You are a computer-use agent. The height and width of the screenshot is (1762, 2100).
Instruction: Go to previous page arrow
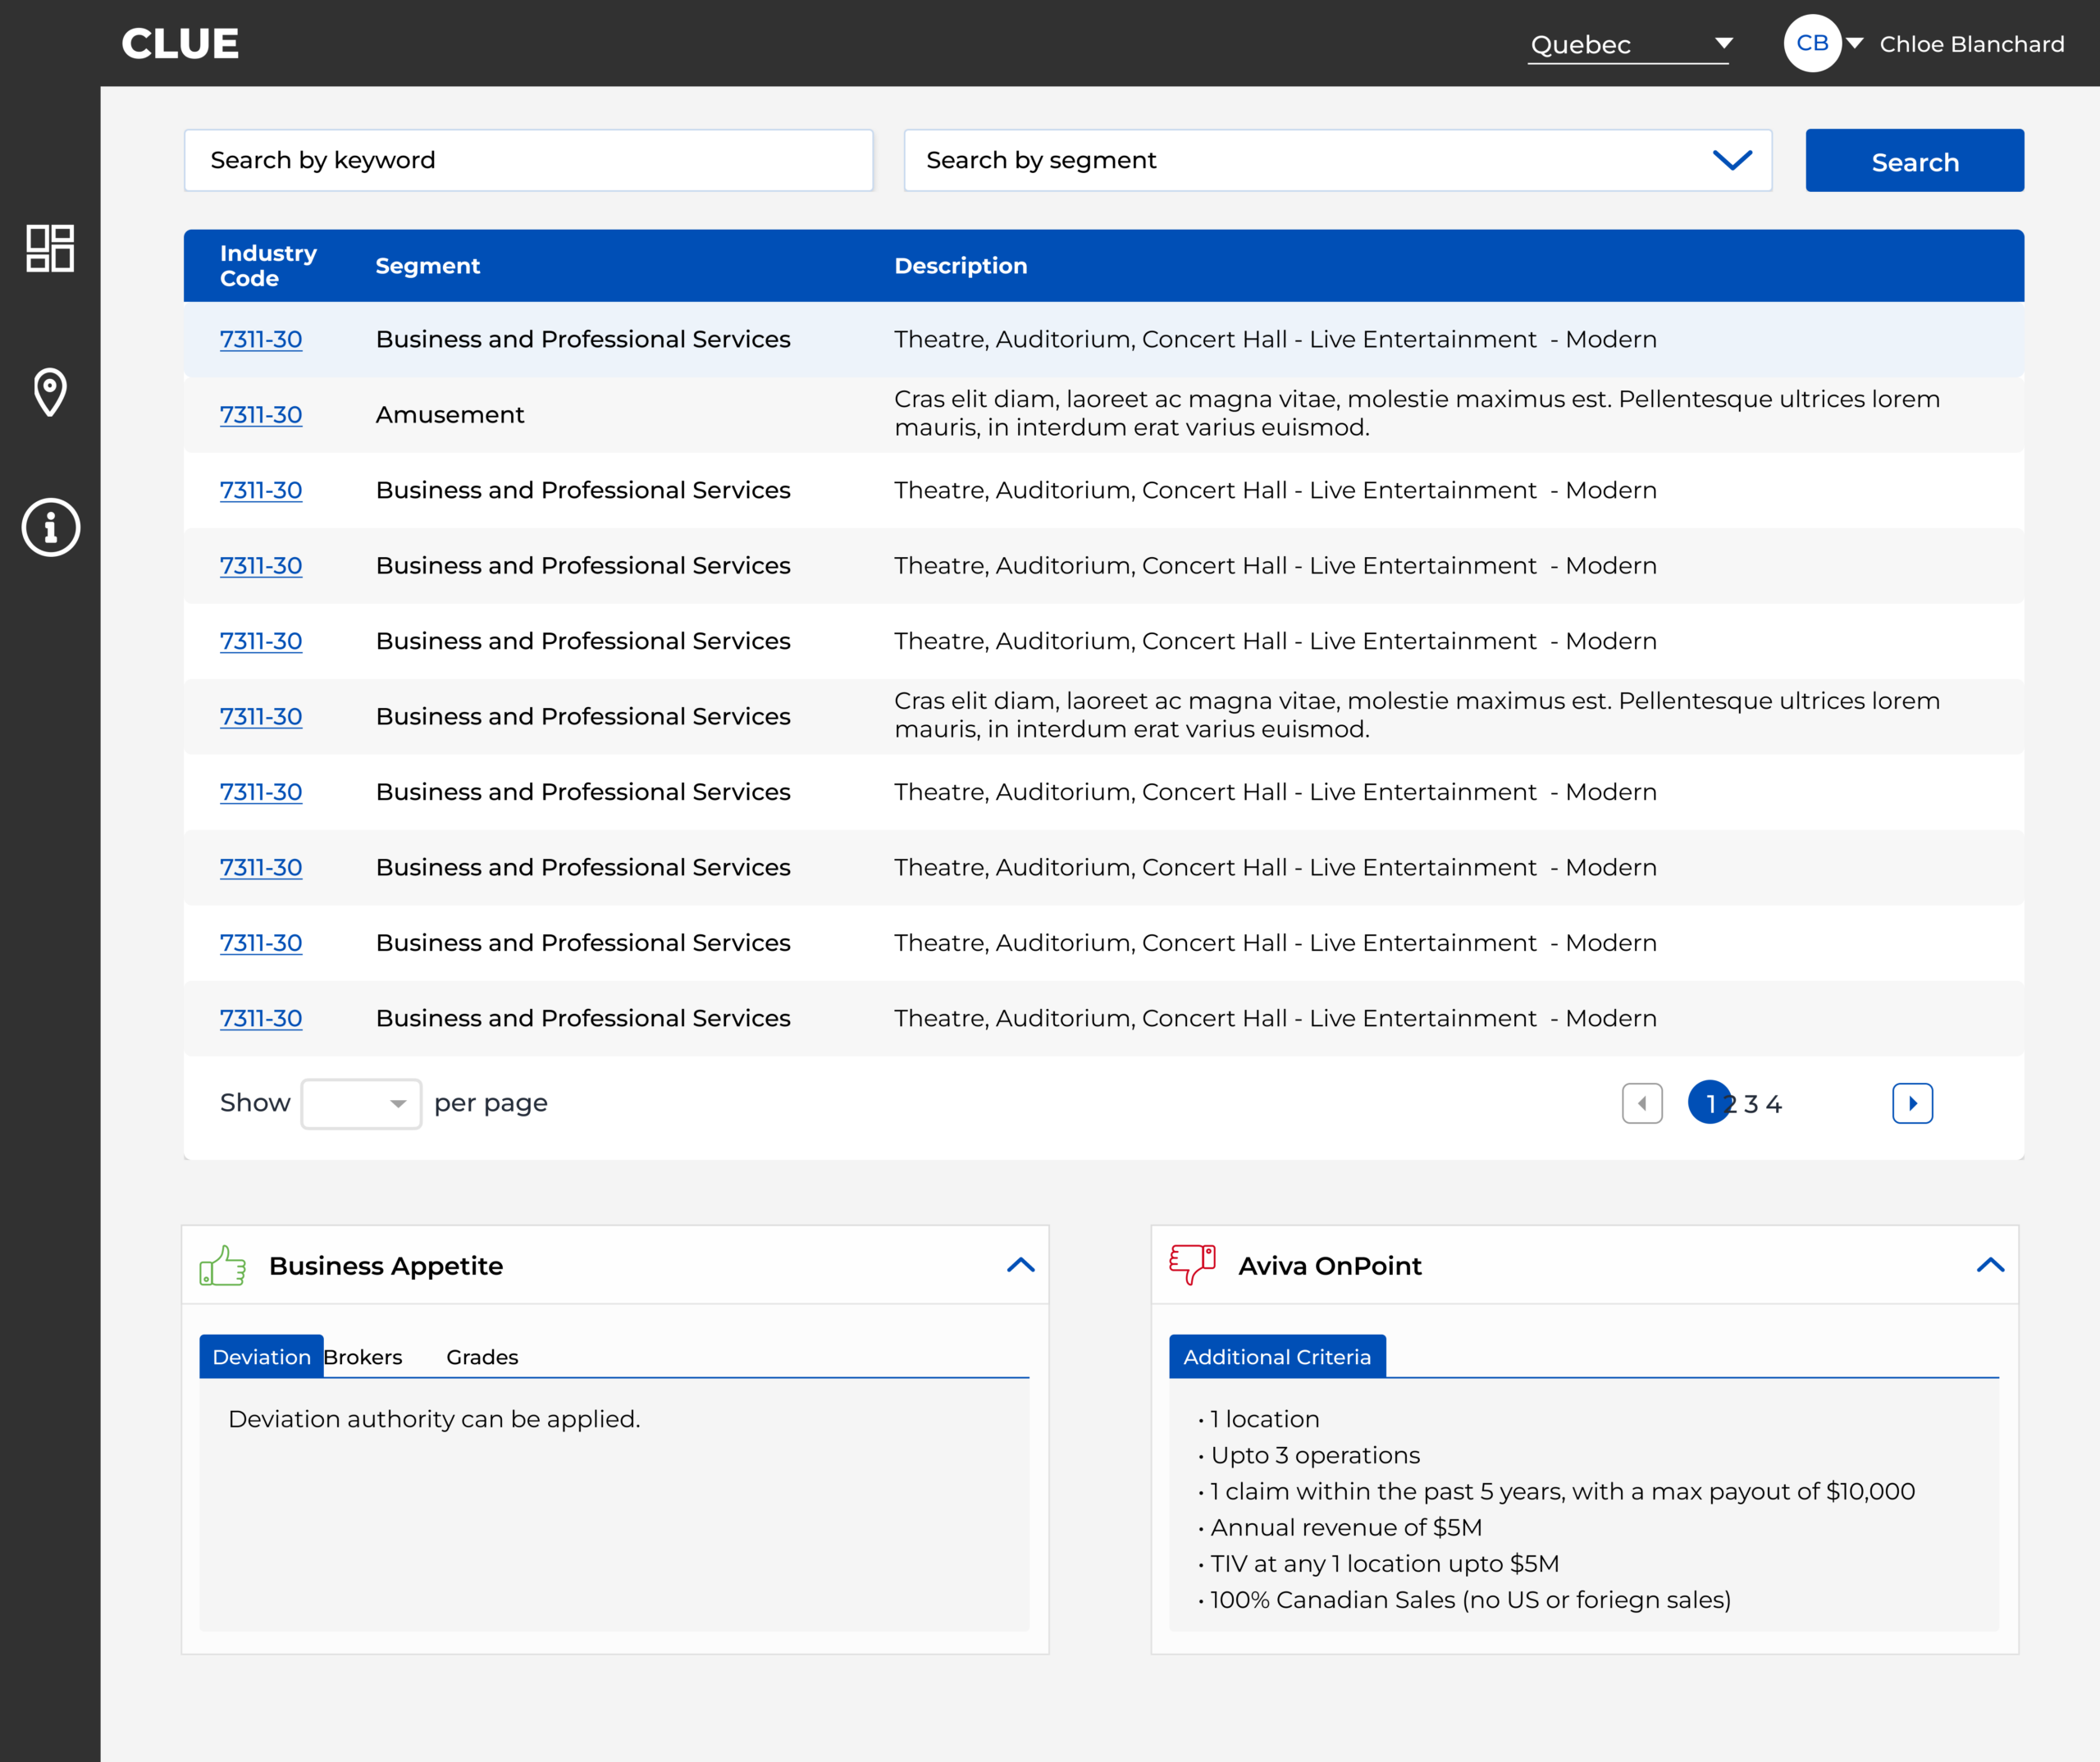pos(1641,1103)
